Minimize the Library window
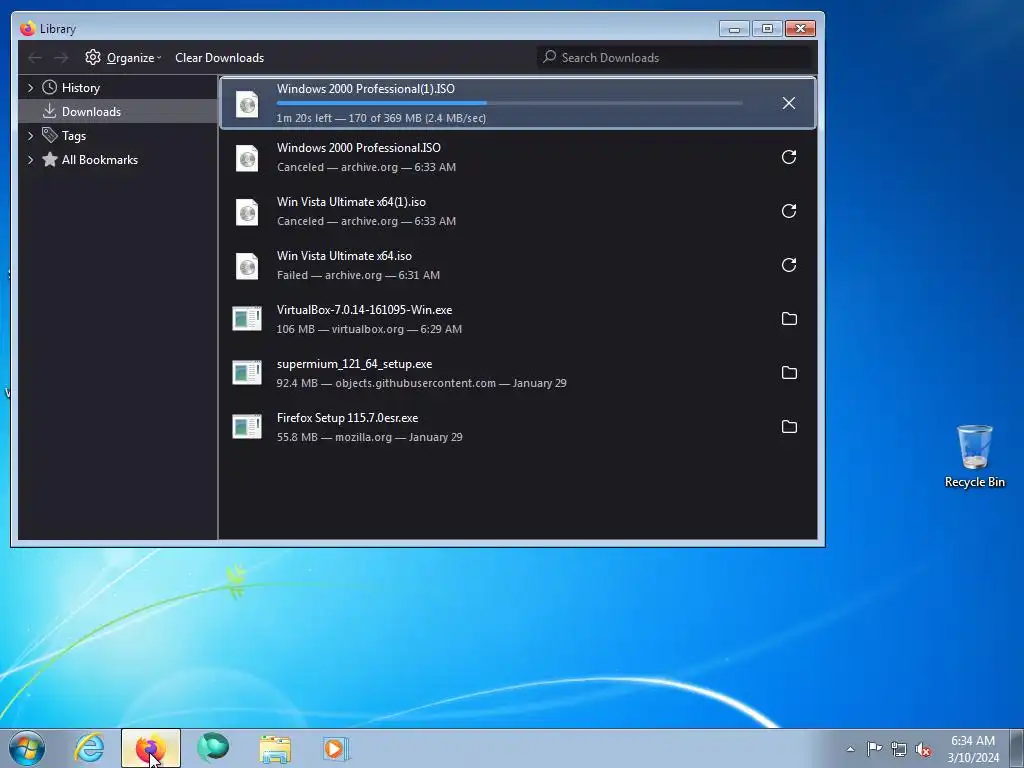The width and height of the screenshot is (1024, 768). pos(734,29)
